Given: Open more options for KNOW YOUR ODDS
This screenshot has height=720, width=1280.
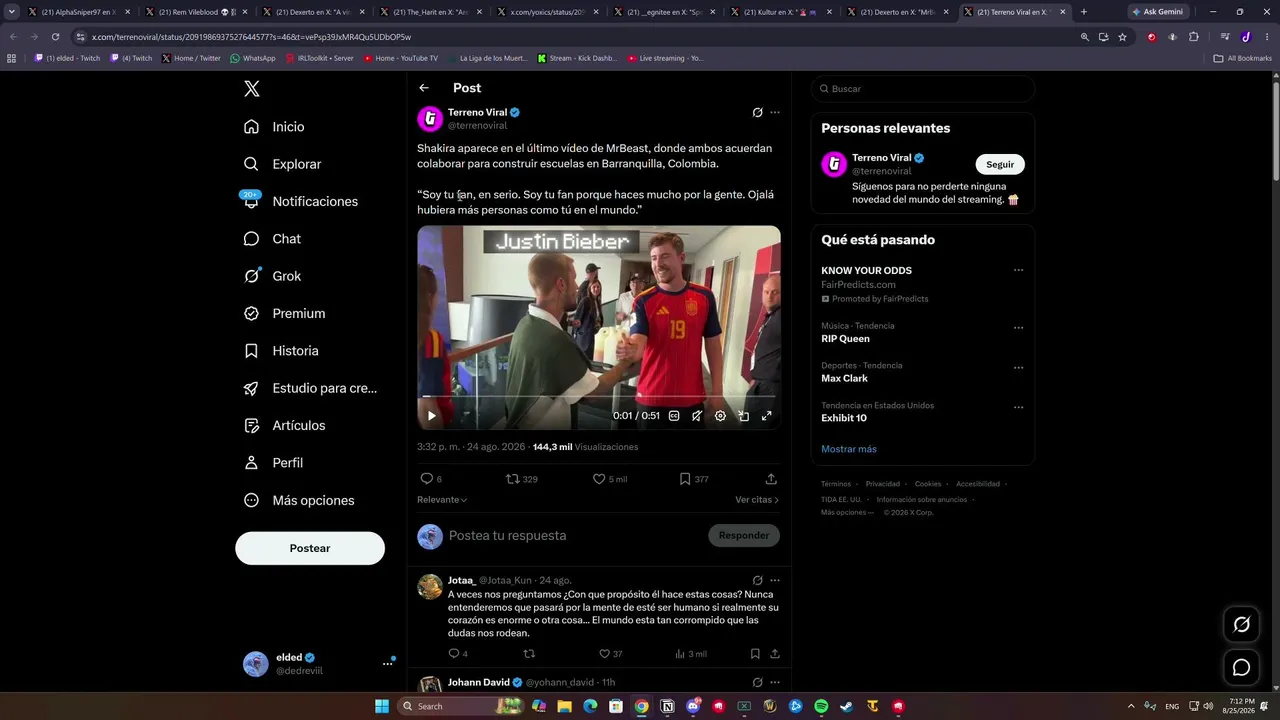Looking at the screenshot, I should (x=1018, y=271).
